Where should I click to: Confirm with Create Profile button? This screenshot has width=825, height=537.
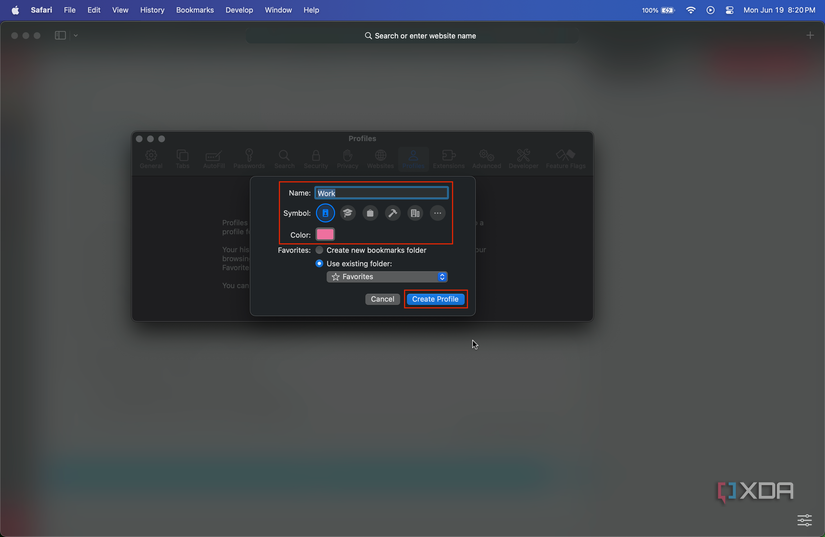click(x=435, y=299)
